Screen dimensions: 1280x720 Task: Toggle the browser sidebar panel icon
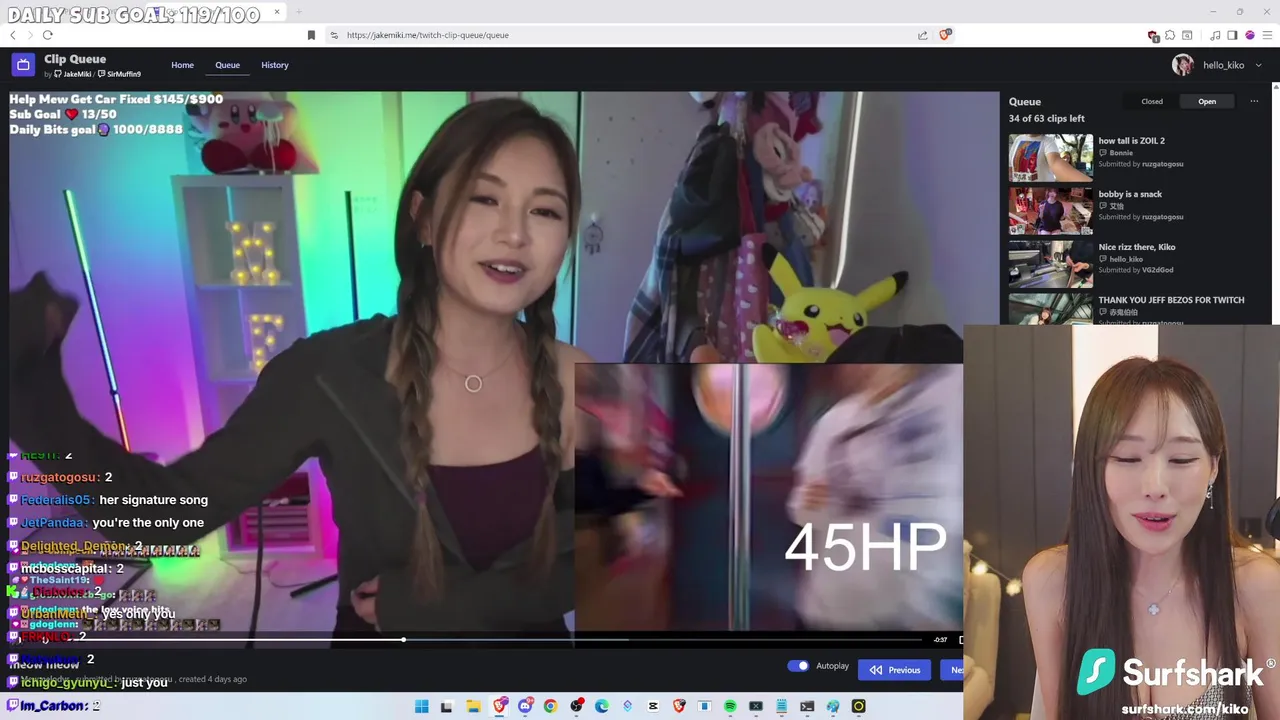(1232, 35)
